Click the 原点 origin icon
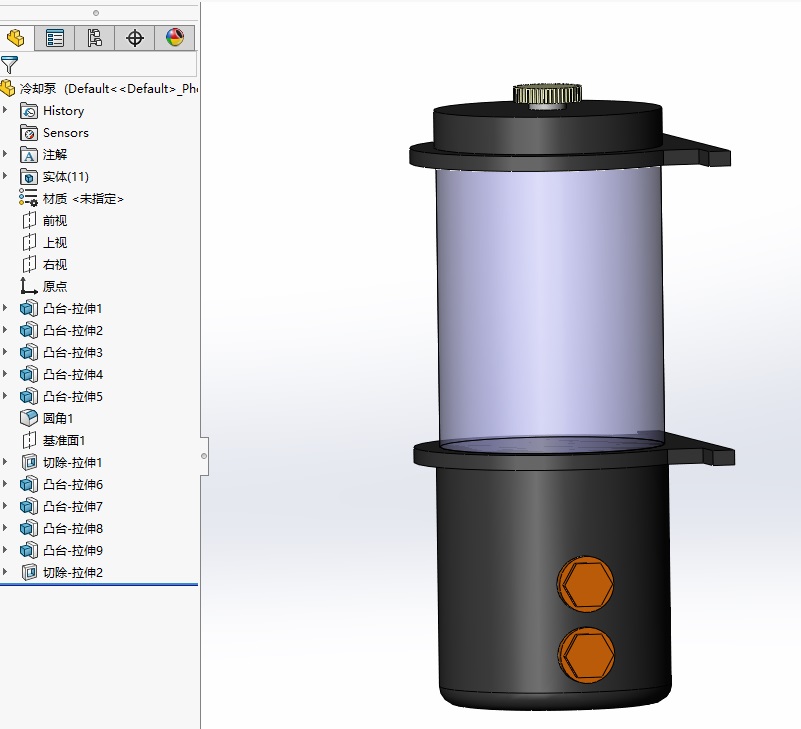Image resolution: width=801 pixels, height=729 pixels. (x=29, y=286)
